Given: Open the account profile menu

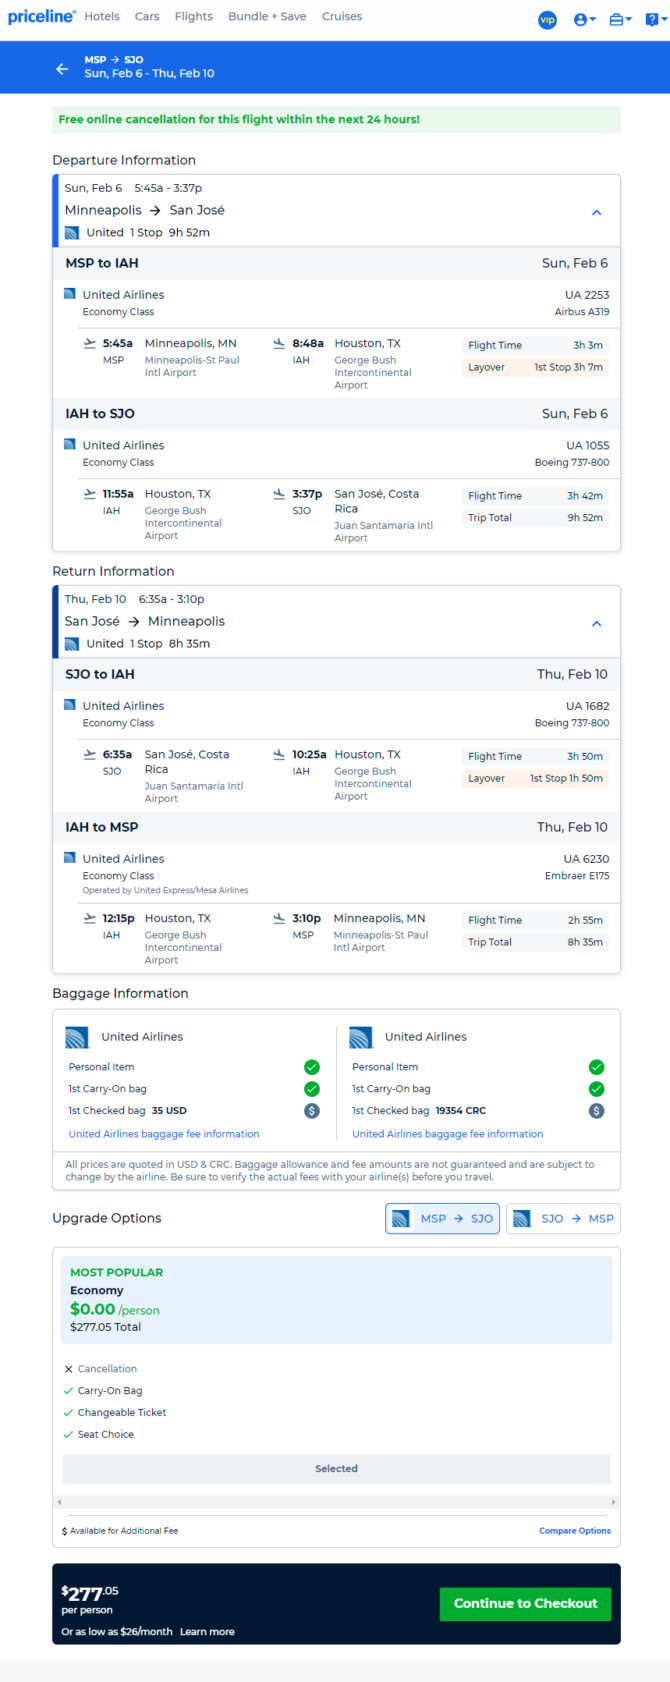Looking at the screenshot, I should [x=585, y=20].
